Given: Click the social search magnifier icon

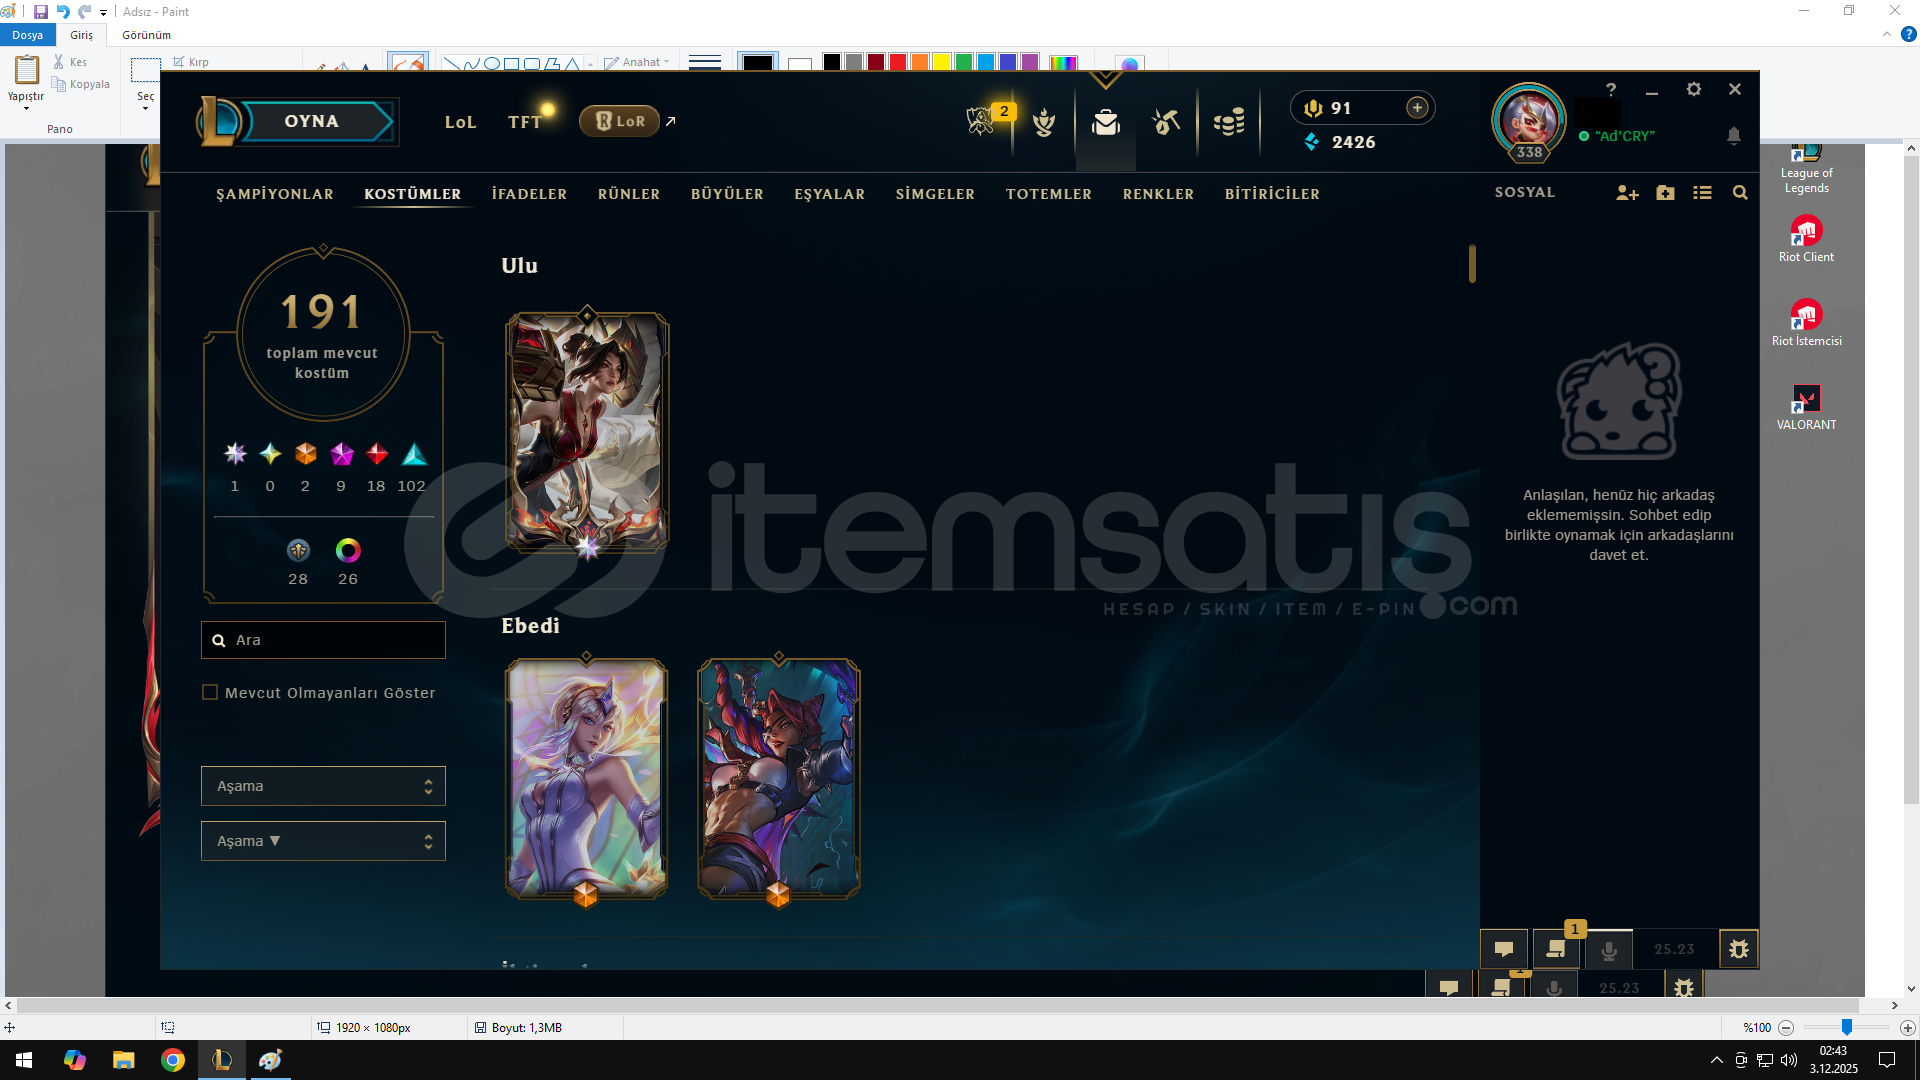Looking at the screenshot, I should tap(1740, 193).
